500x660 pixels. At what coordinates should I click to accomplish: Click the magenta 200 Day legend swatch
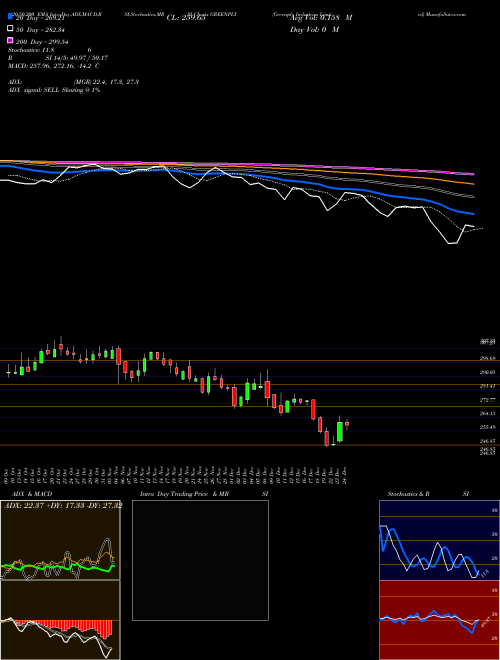pyautogui.click(x=11, y=40)
